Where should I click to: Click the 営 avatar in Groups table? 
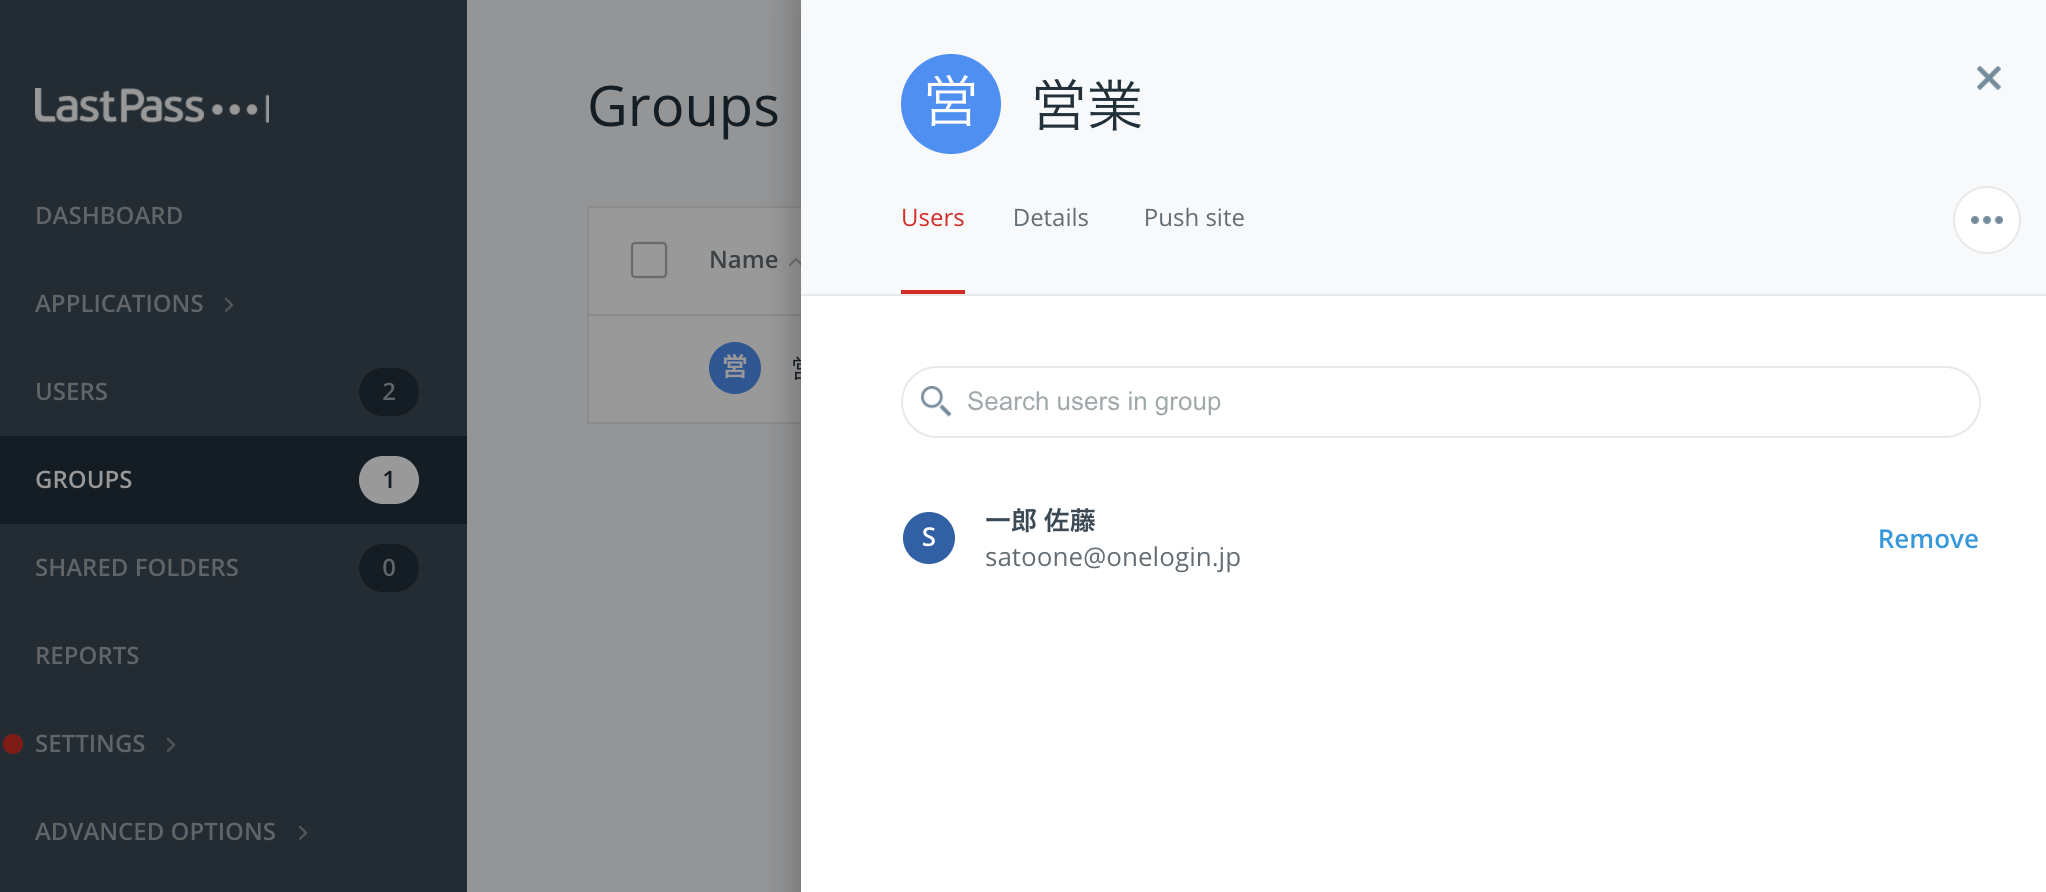[735, 368]
